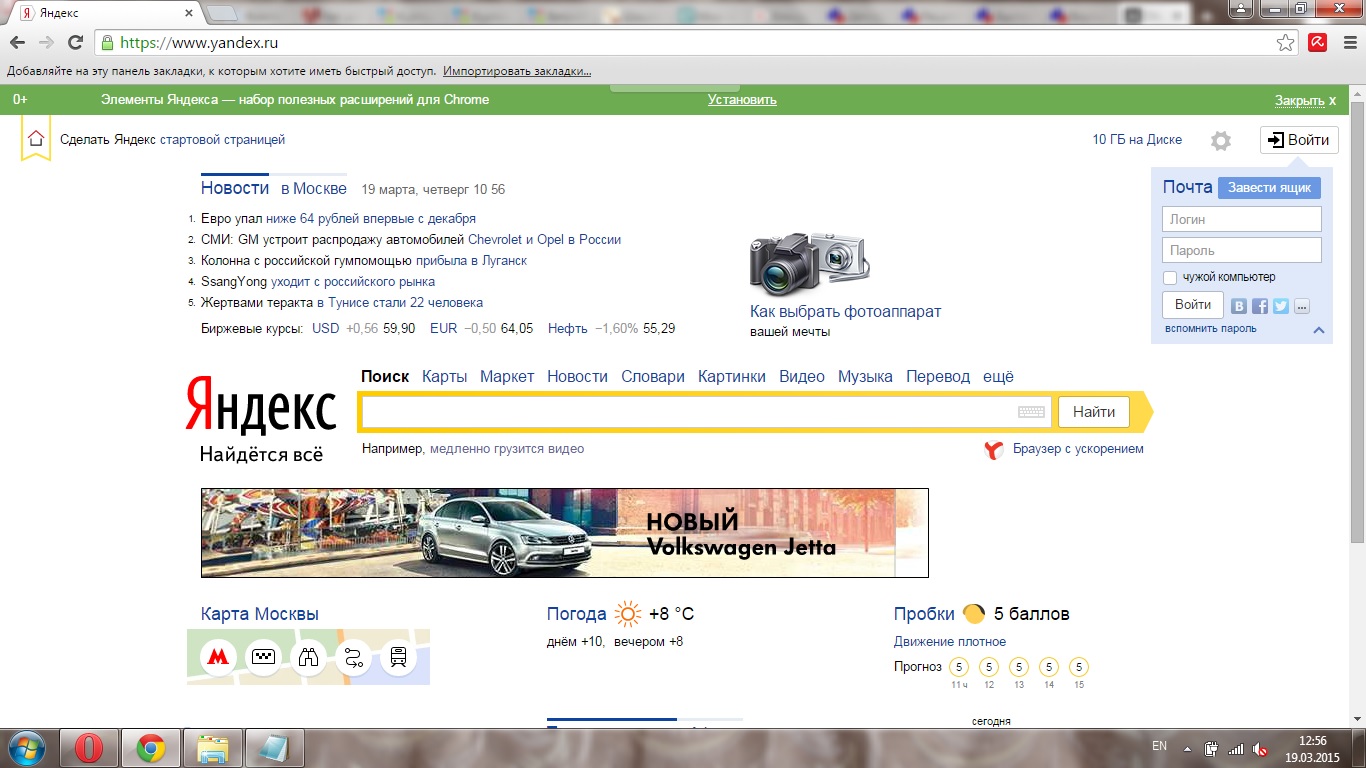Click the Yandex browser logo icon

tap(994, 450)
